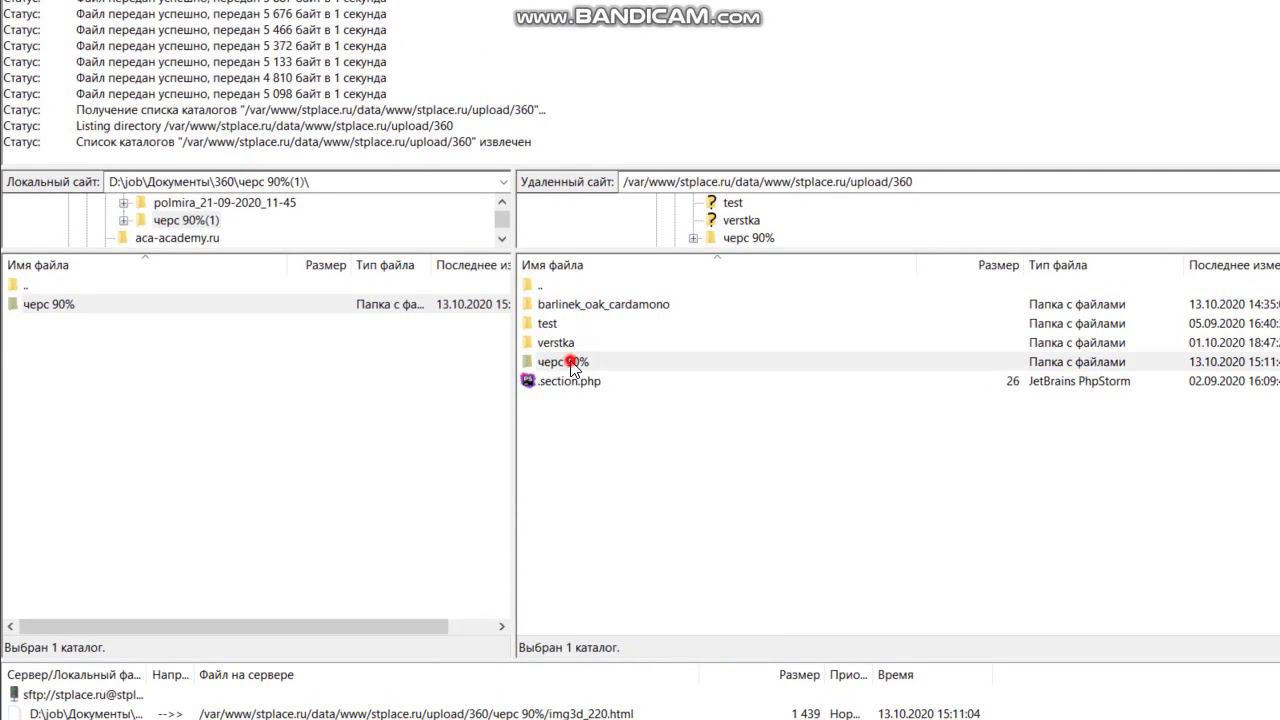1280x720 pixels.
Task: Select verstka folder in remote tree
Action: [741, 220]
